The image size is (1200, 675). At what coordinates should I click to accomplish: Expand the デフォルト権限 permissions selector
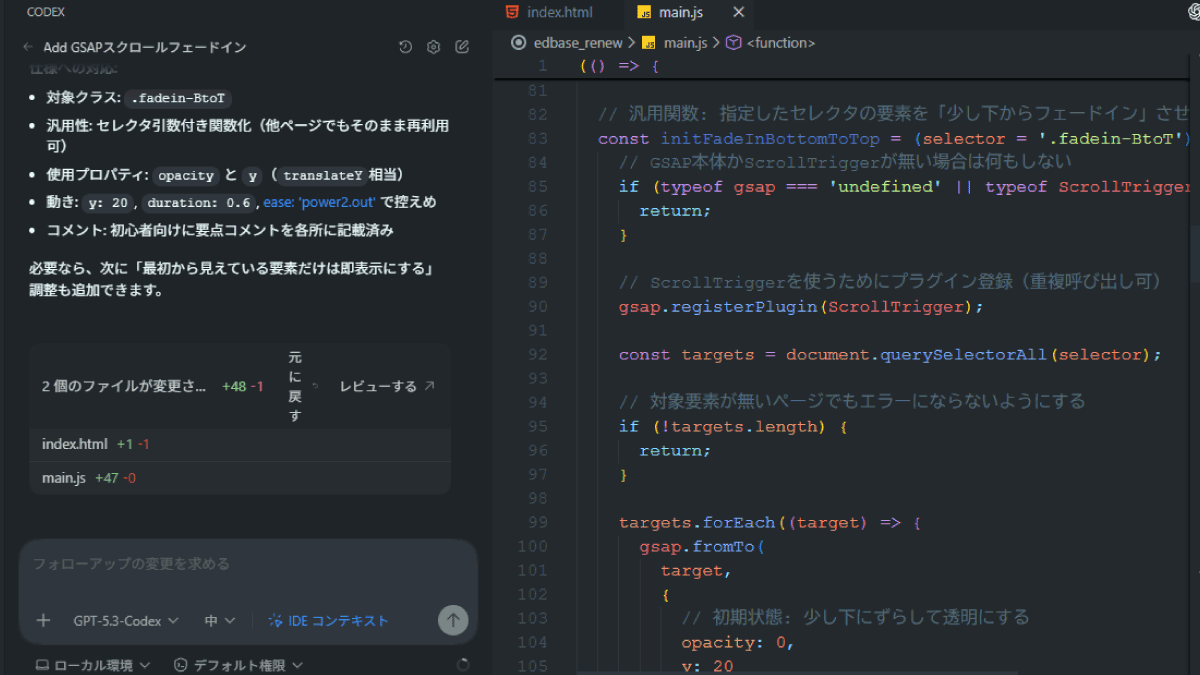[238, 665]
